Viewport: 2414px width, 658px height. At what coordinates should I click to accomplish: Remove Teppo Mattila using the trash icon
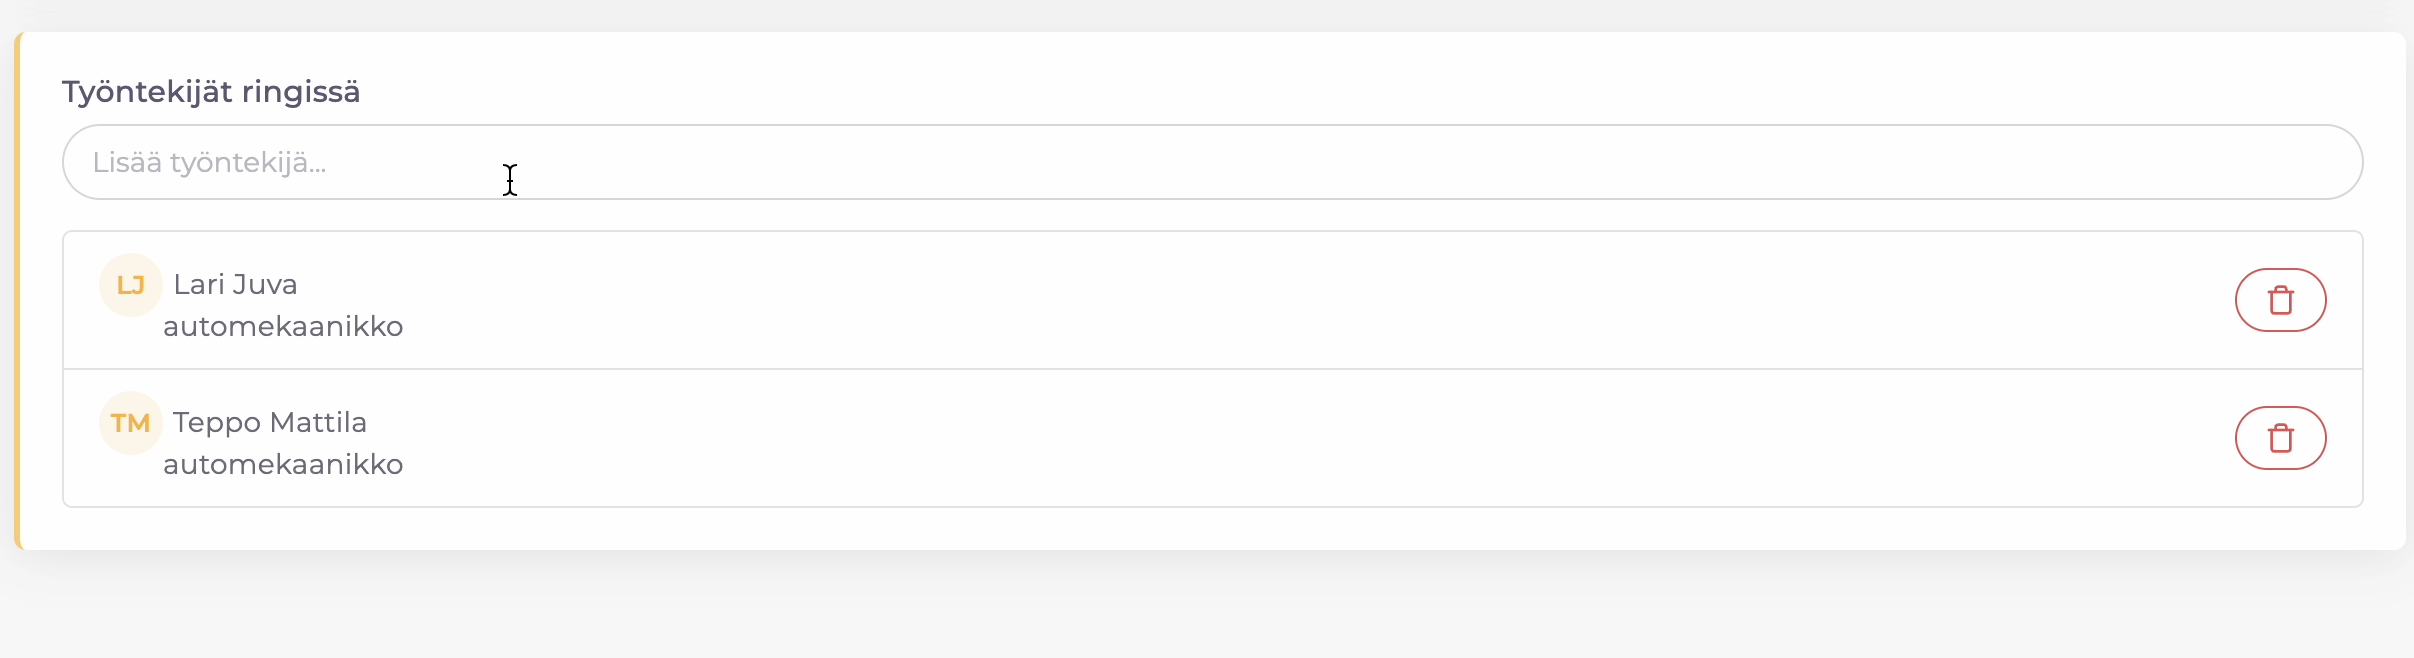tap(2280, 438)
